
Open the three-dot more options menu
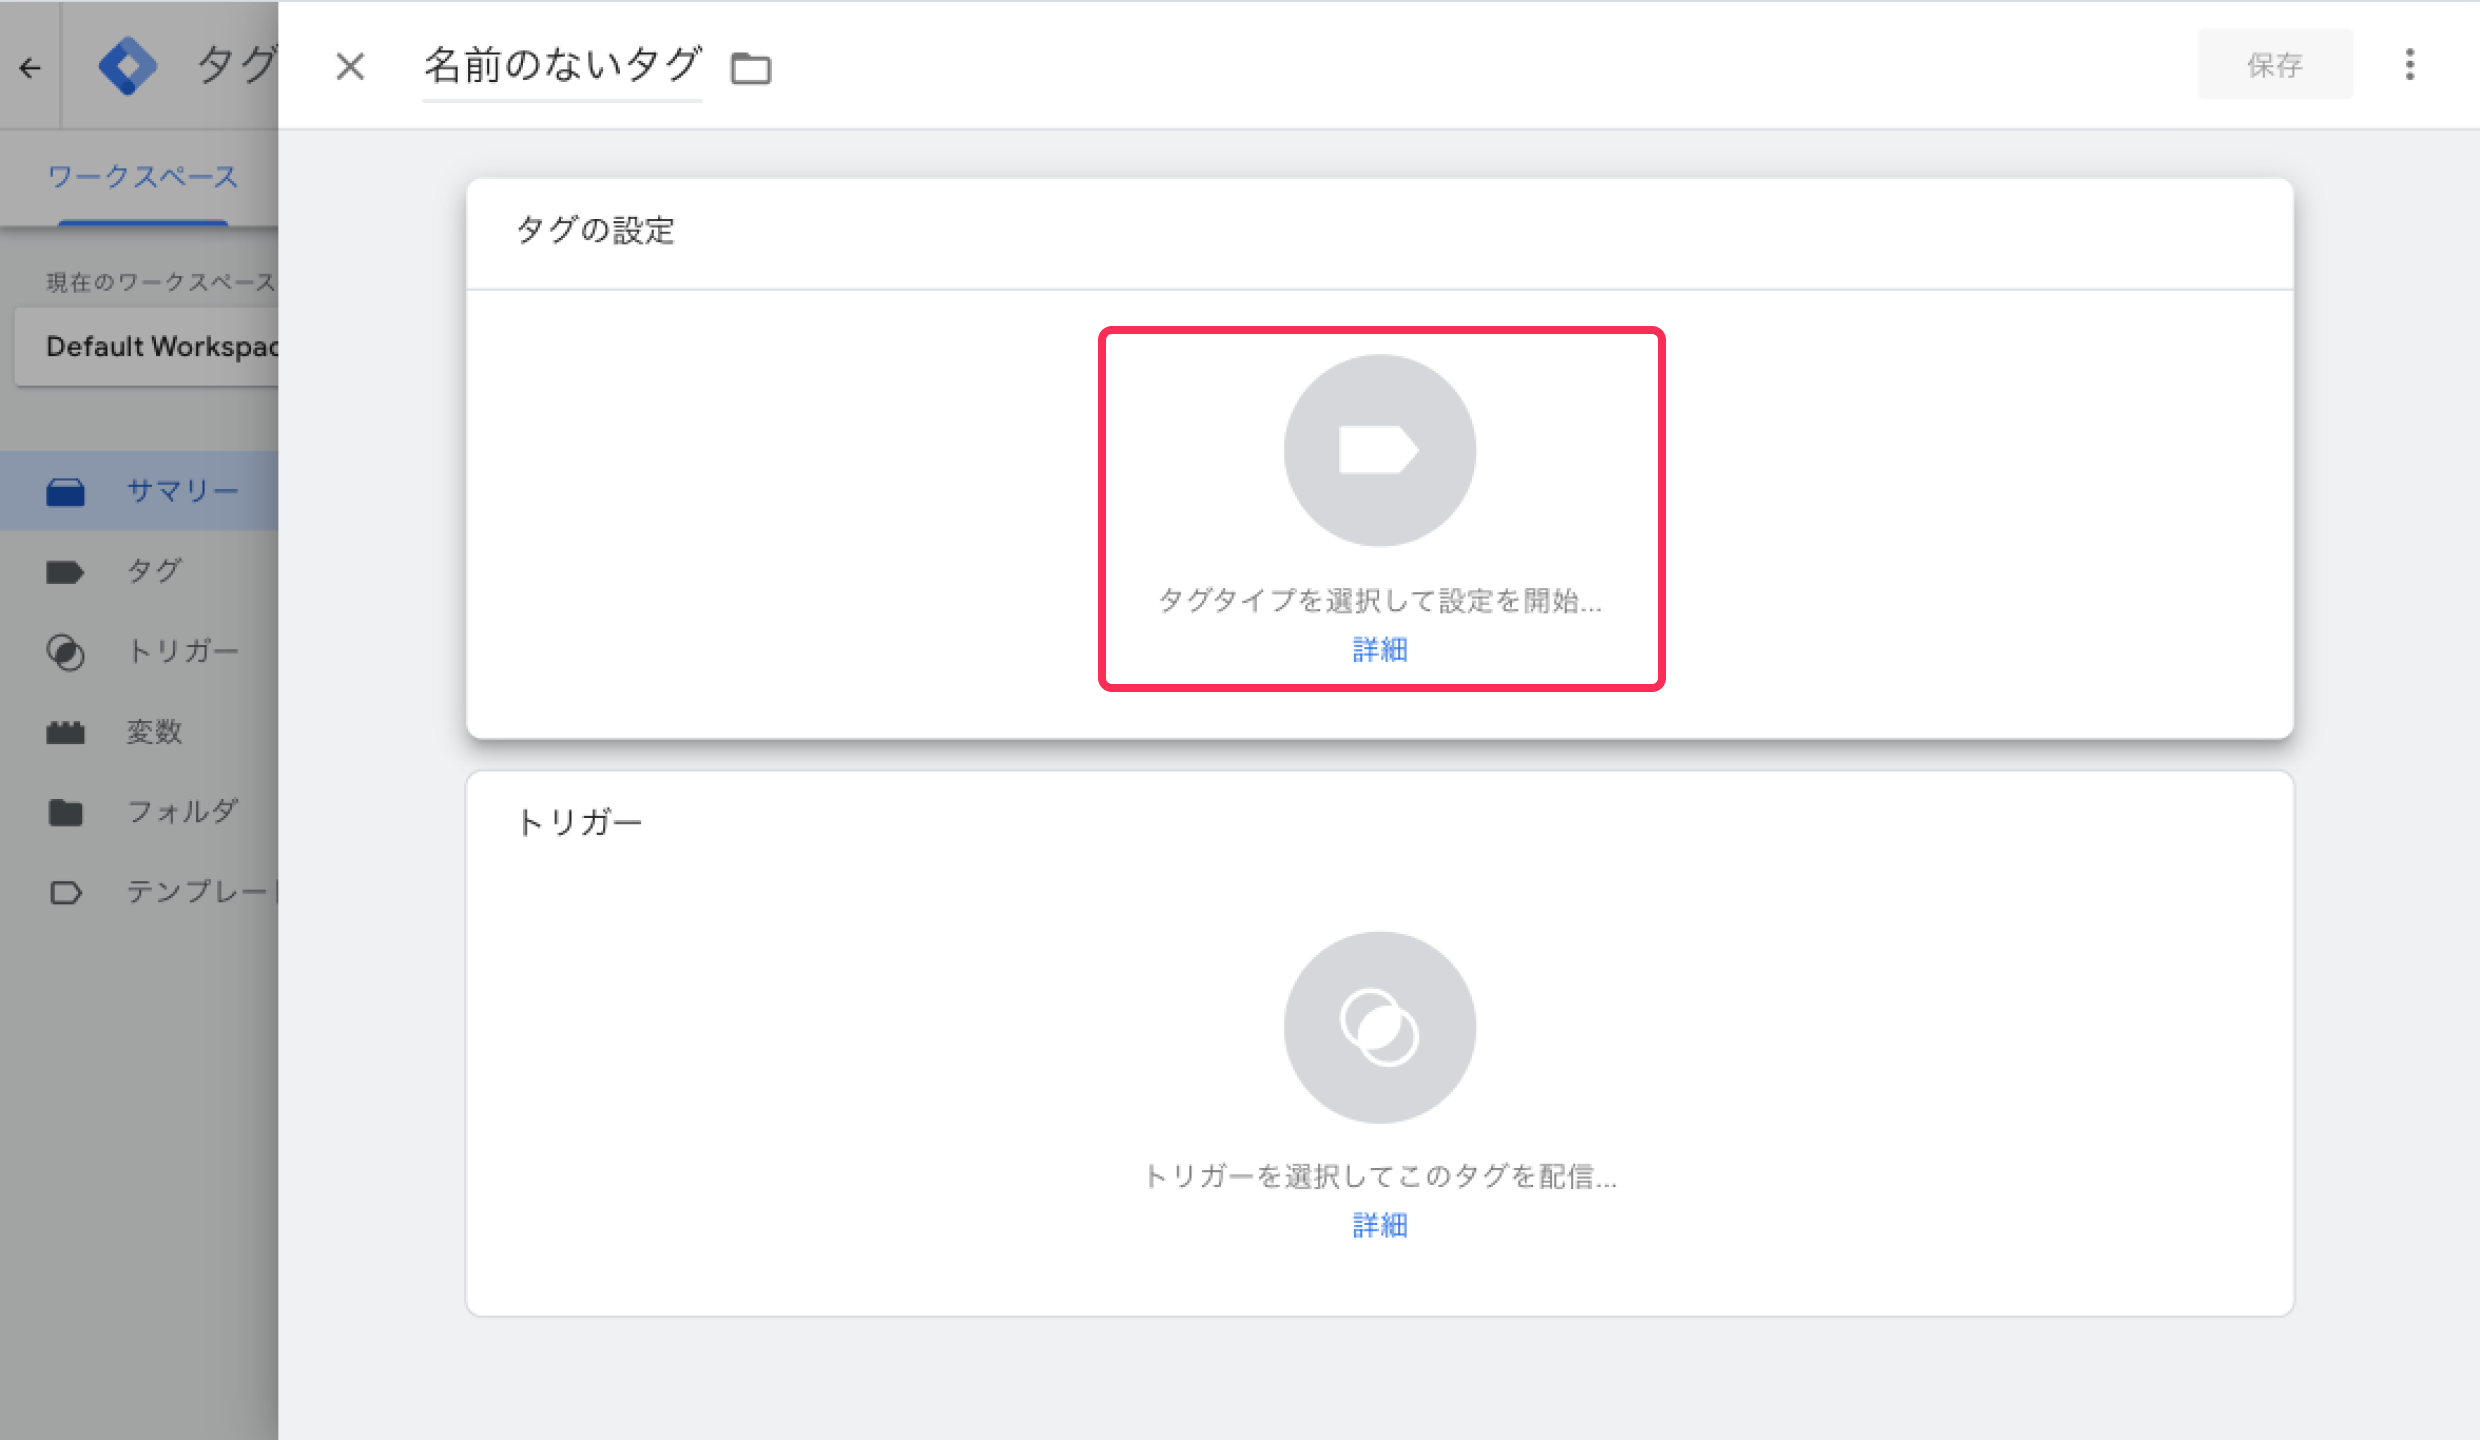[2409, 65]
